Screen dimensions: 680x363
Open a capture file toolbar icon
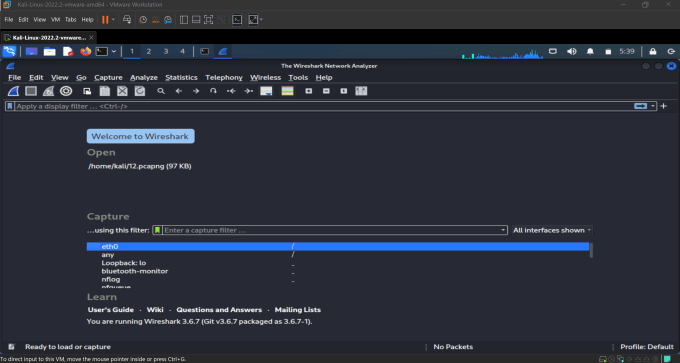(87, 91)
